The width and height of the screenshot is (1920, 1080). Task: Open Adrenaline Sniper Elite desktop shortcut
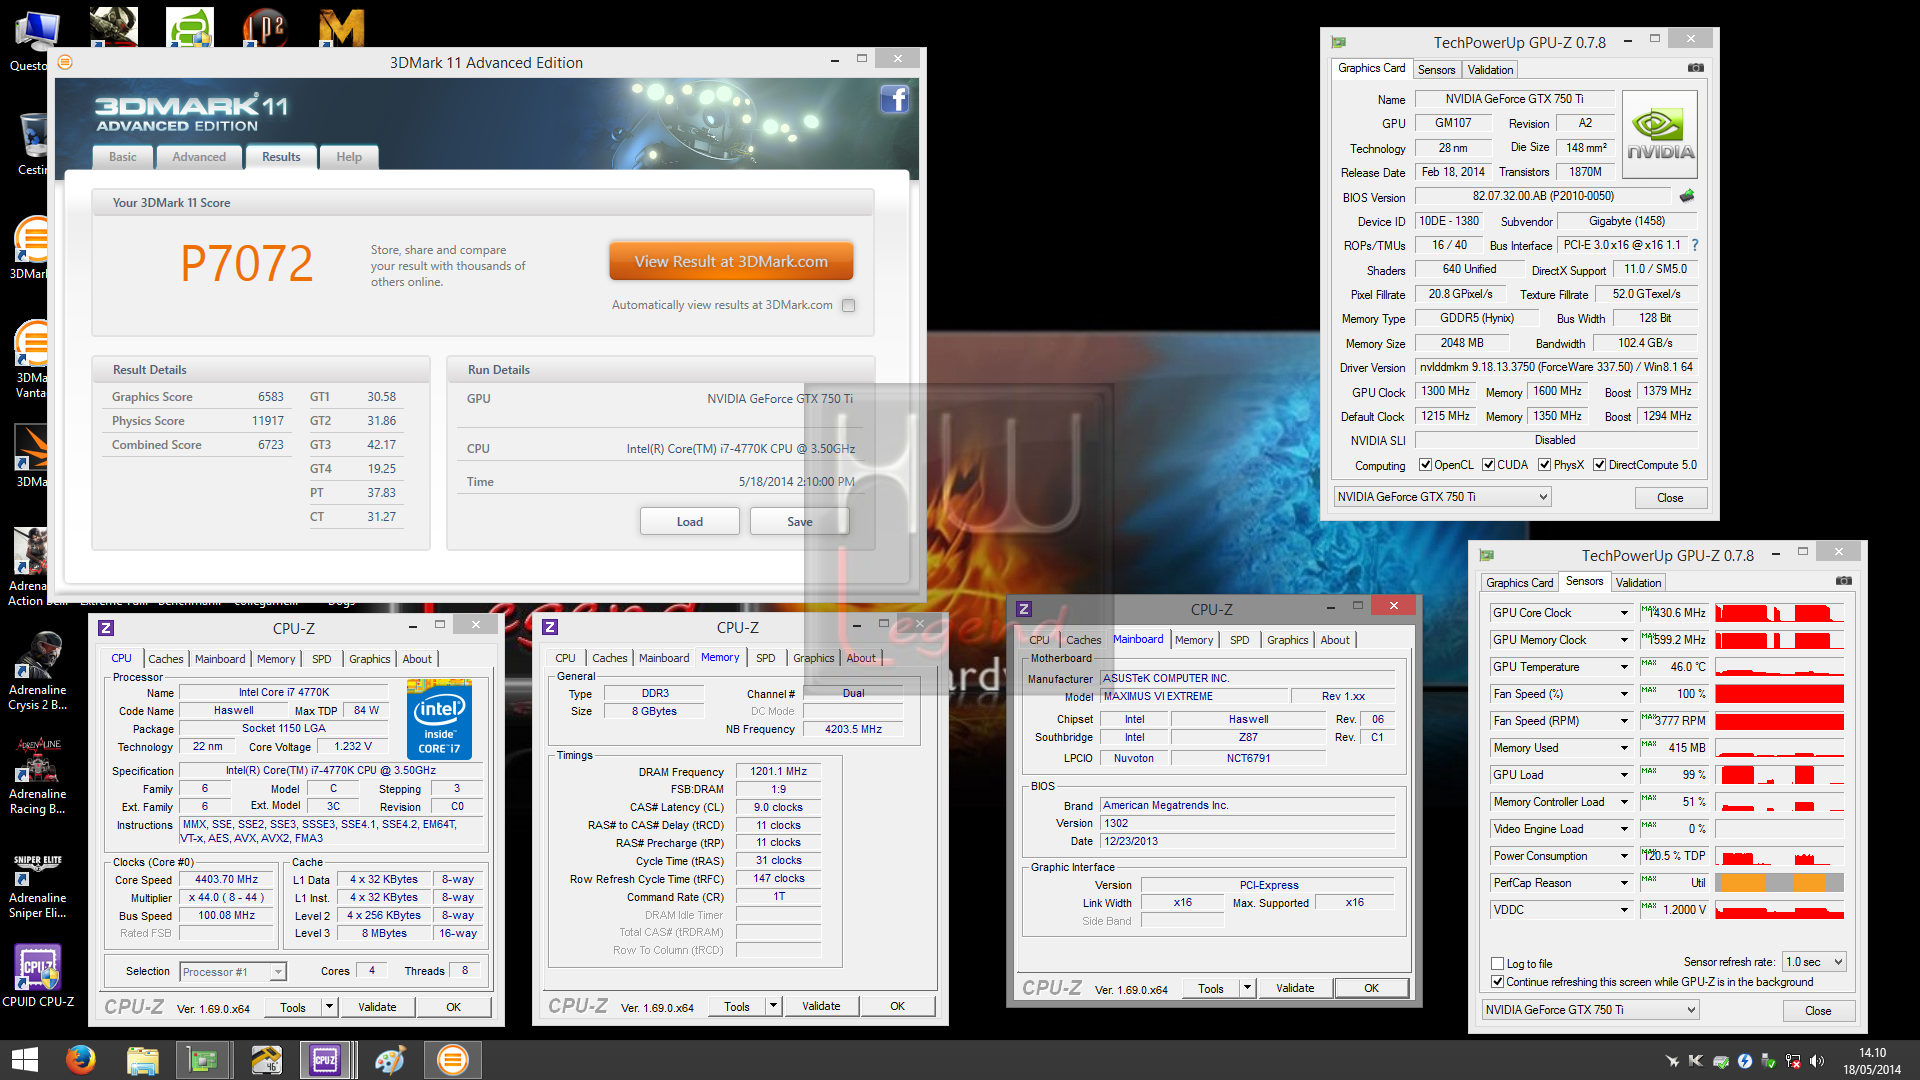[38, 885]
